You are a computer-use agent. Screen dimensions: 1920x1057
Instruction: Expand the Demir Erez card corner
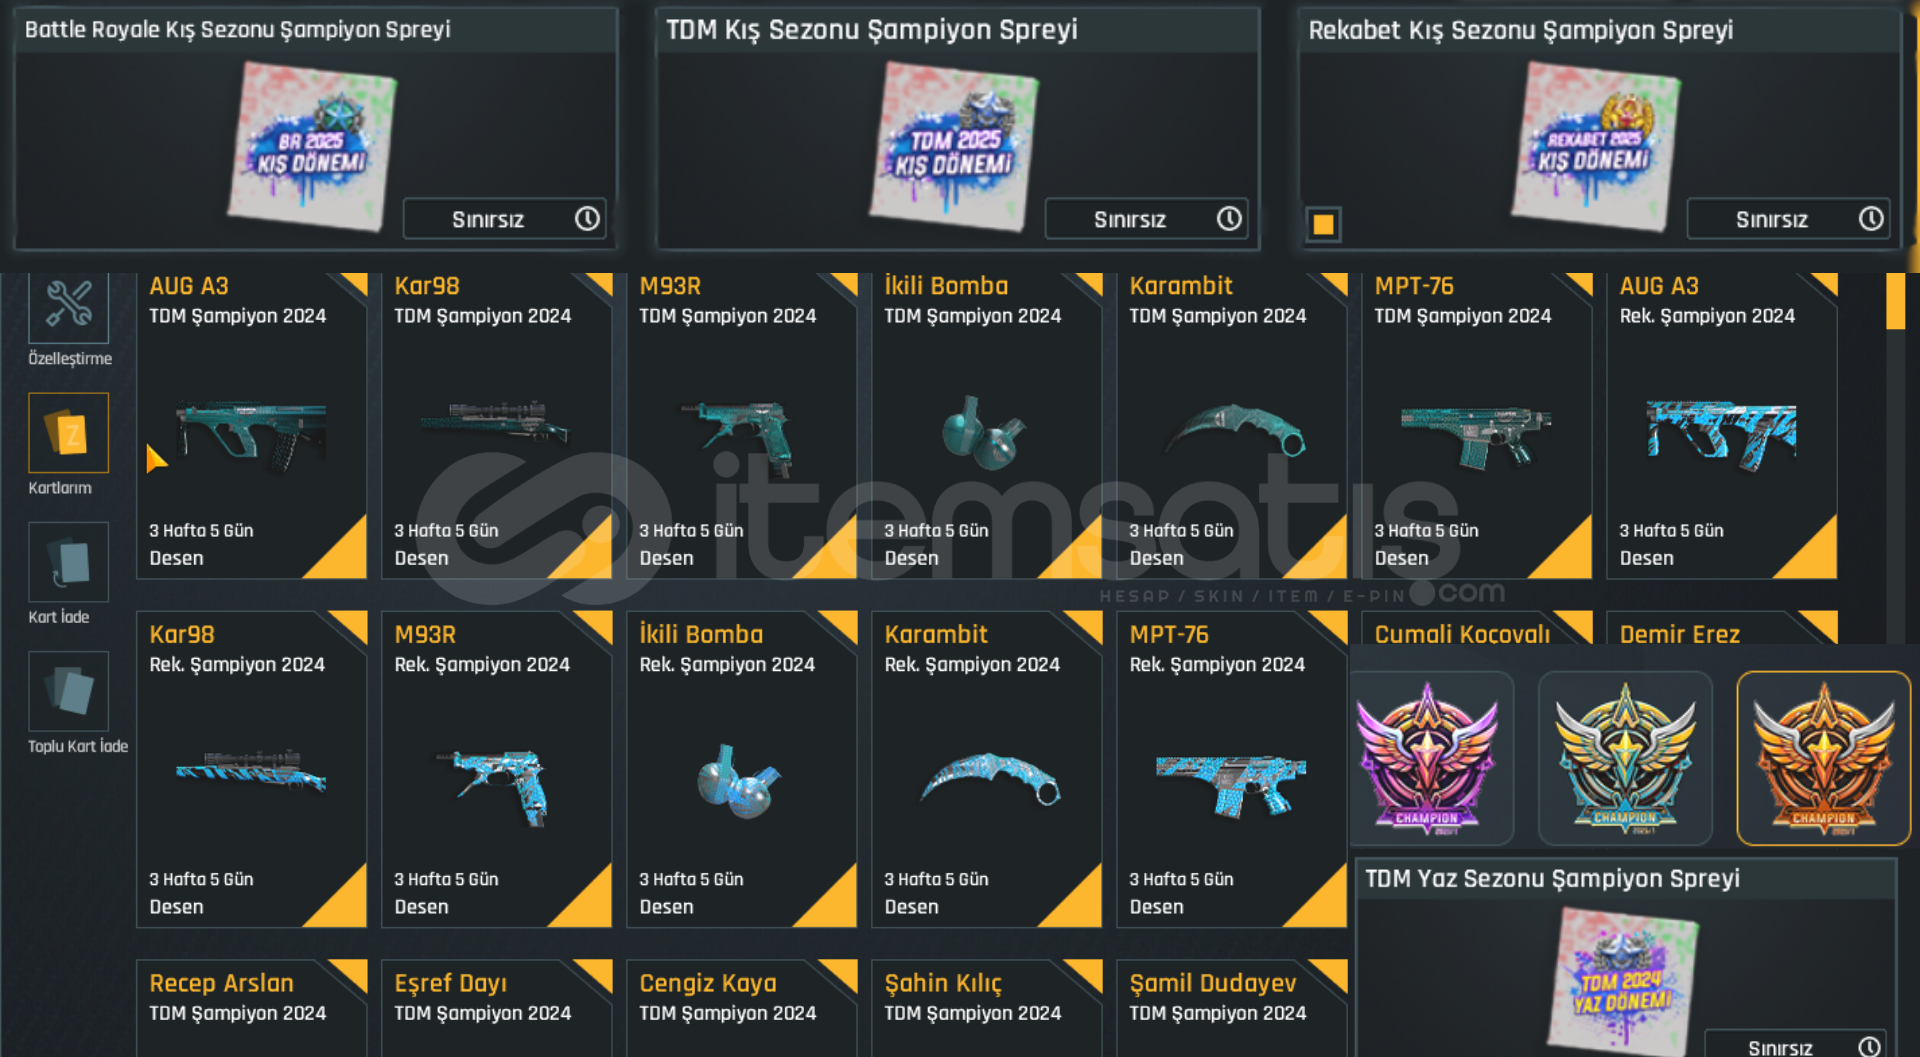coord(1818,626)
